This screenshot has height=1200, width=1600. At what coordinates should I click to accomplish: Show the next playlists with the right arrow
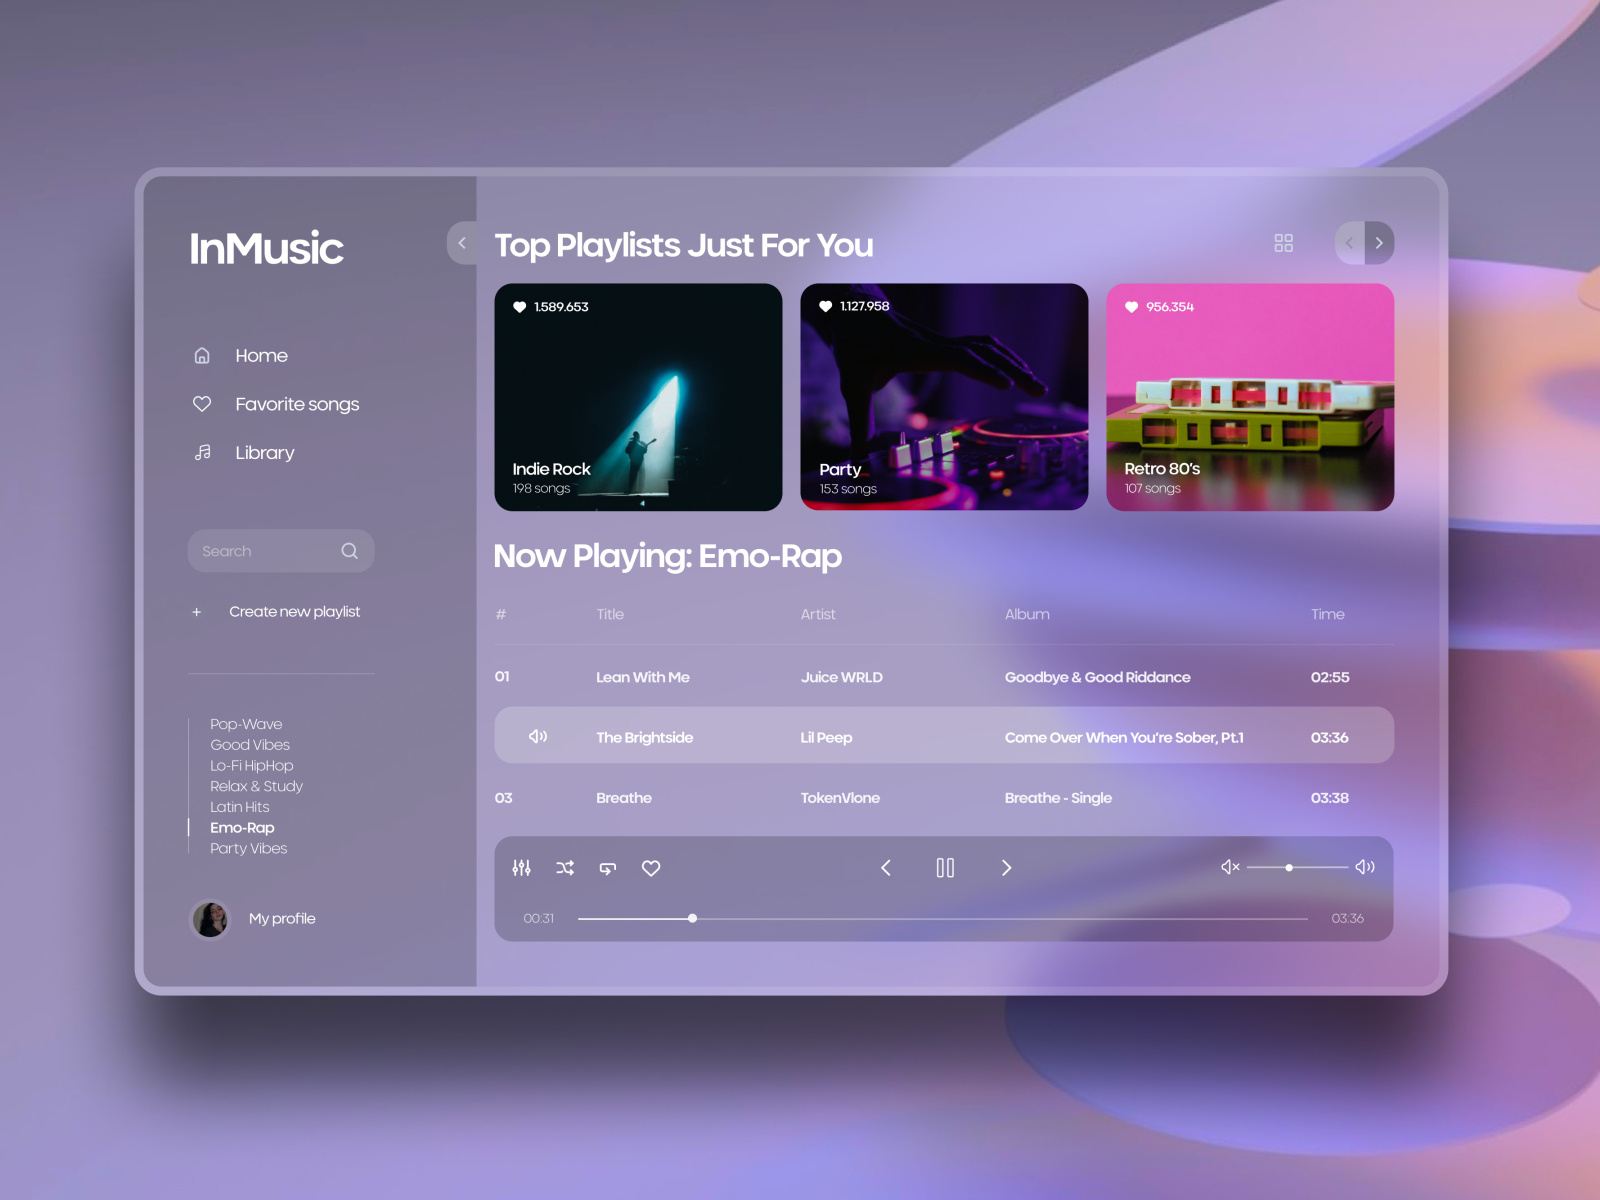click(x=1379, y=242)
